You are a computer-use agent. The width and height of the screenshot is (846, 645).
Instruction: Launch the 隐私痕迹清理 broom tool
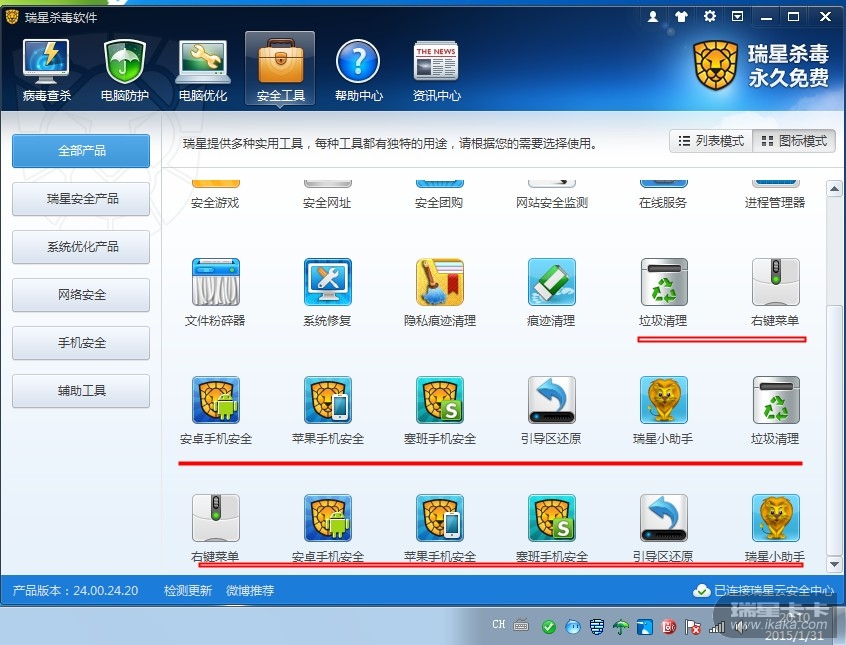click(440, 282)
